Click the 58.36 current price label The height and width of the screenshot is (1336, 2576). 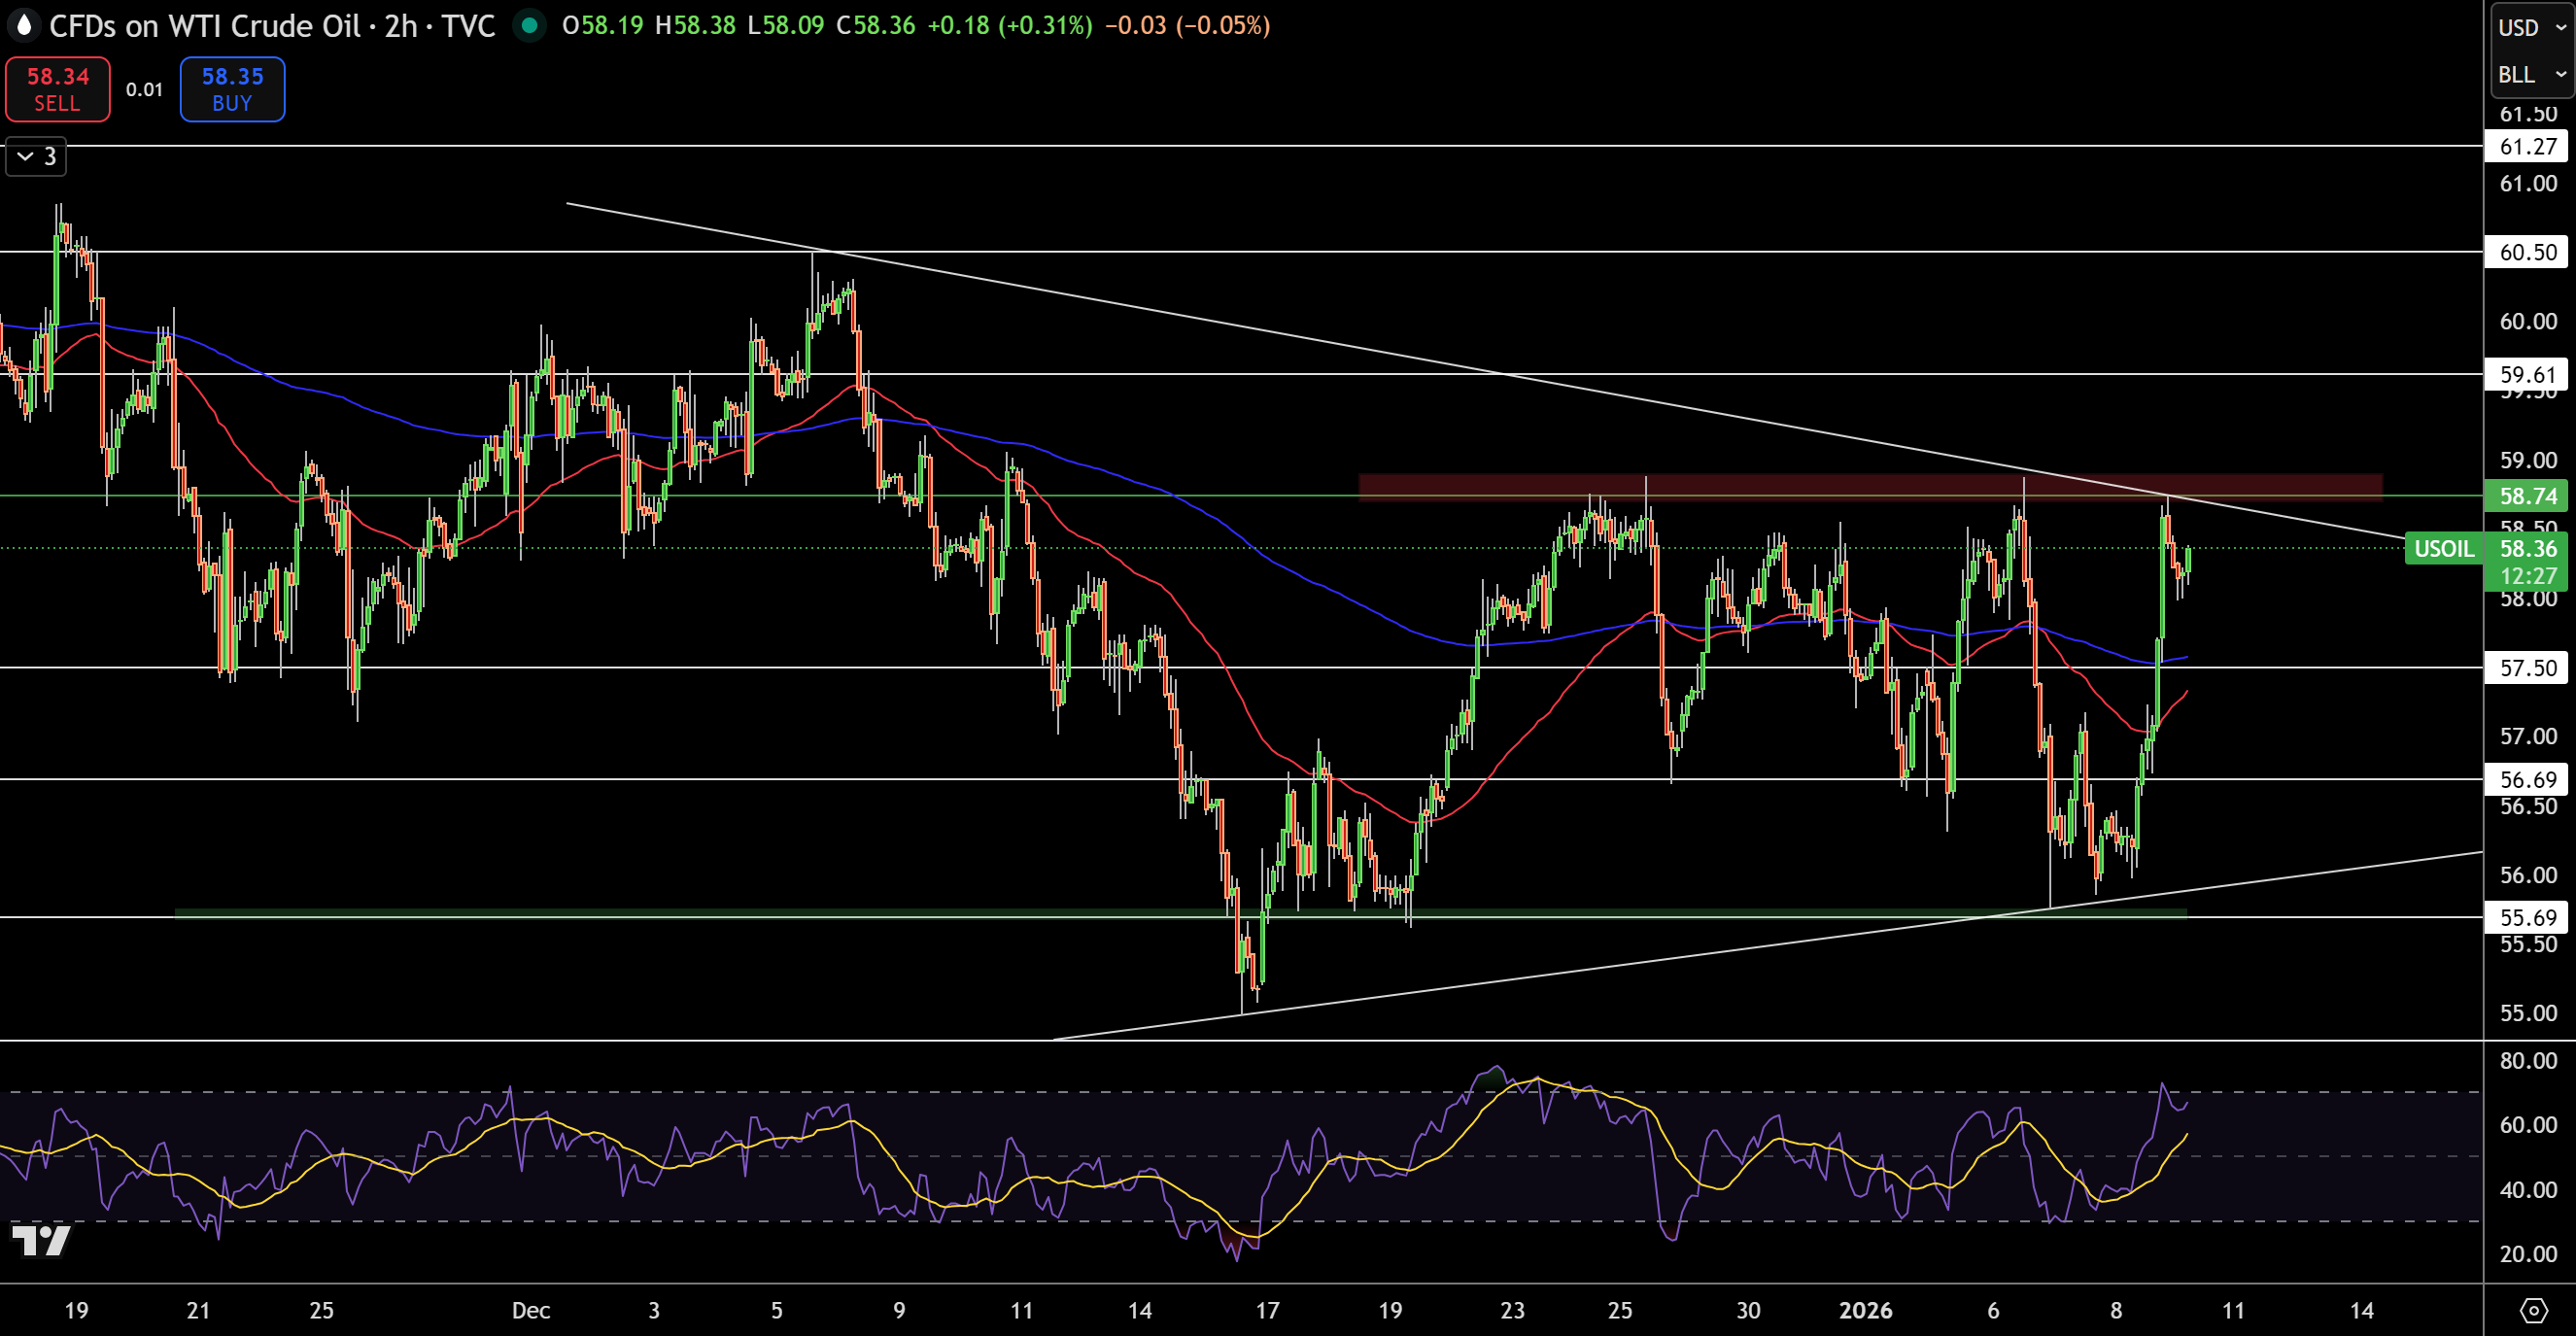(2527, 548)
